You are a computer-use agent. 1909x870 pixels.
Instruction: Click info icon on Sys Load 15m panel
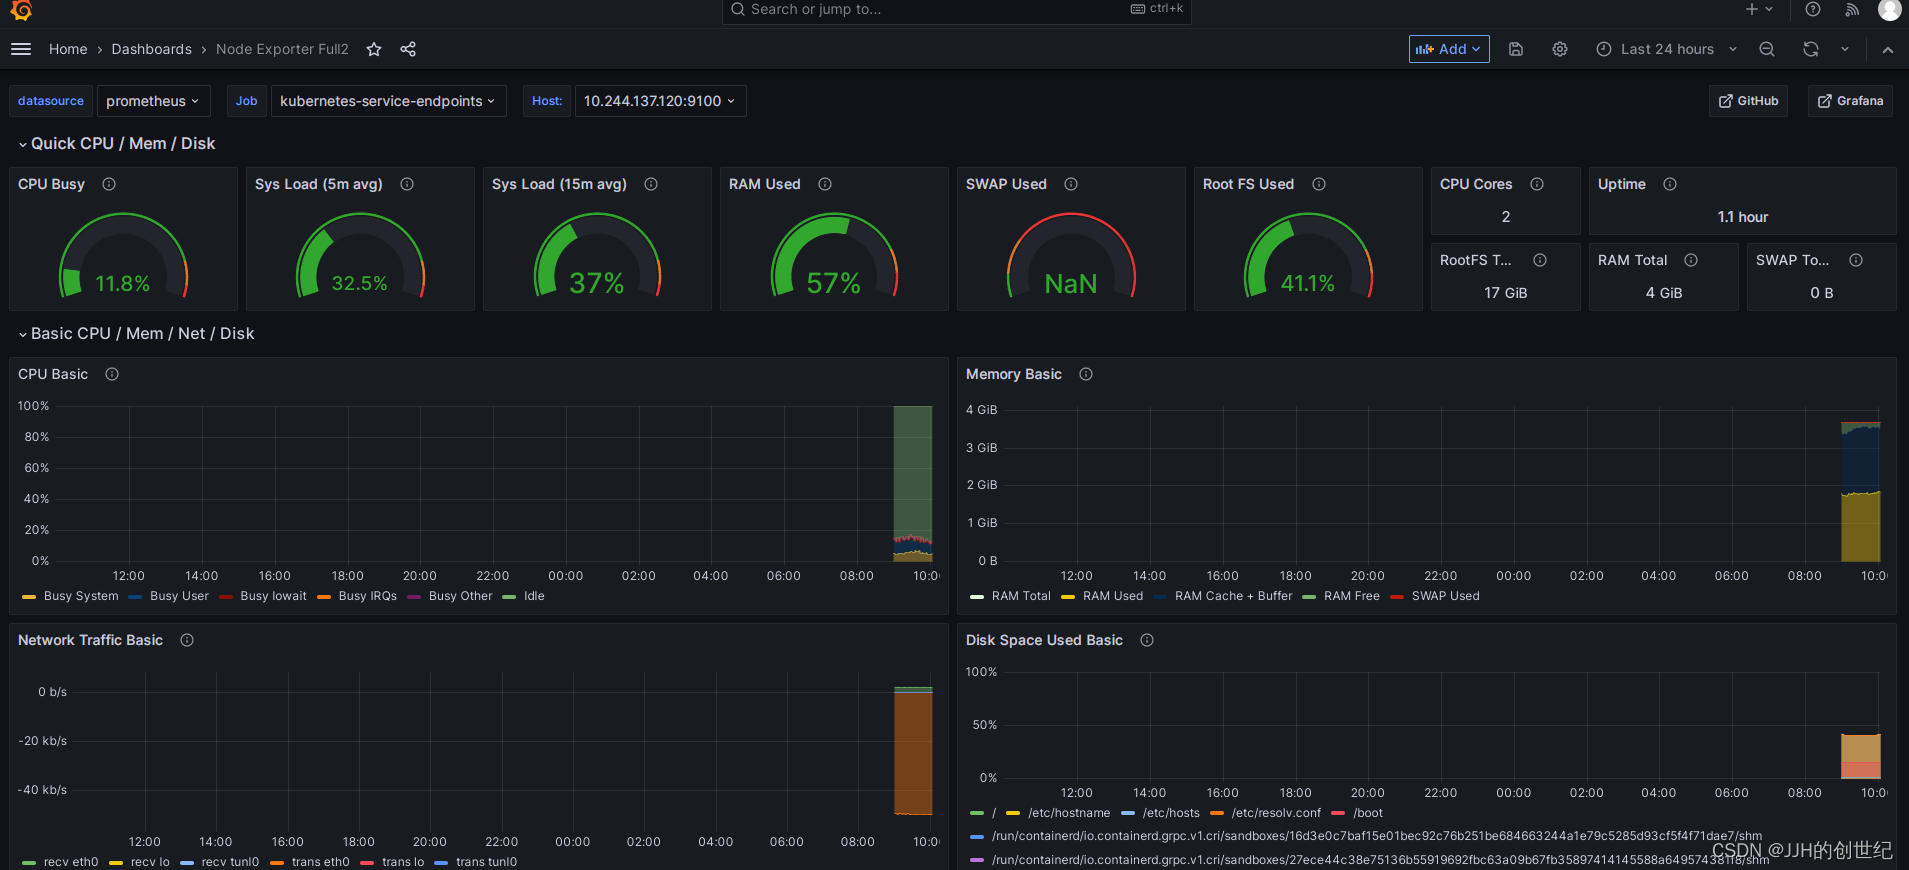[651, 184]
